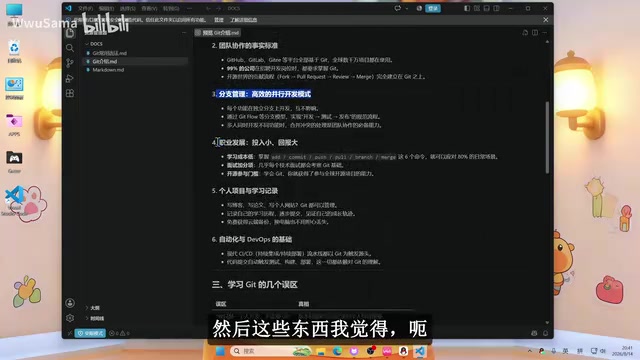Click the Copilot chat icon in title bar
This screenshot has height=360, width=640.
pyautogui.click(x=397, y=8)
